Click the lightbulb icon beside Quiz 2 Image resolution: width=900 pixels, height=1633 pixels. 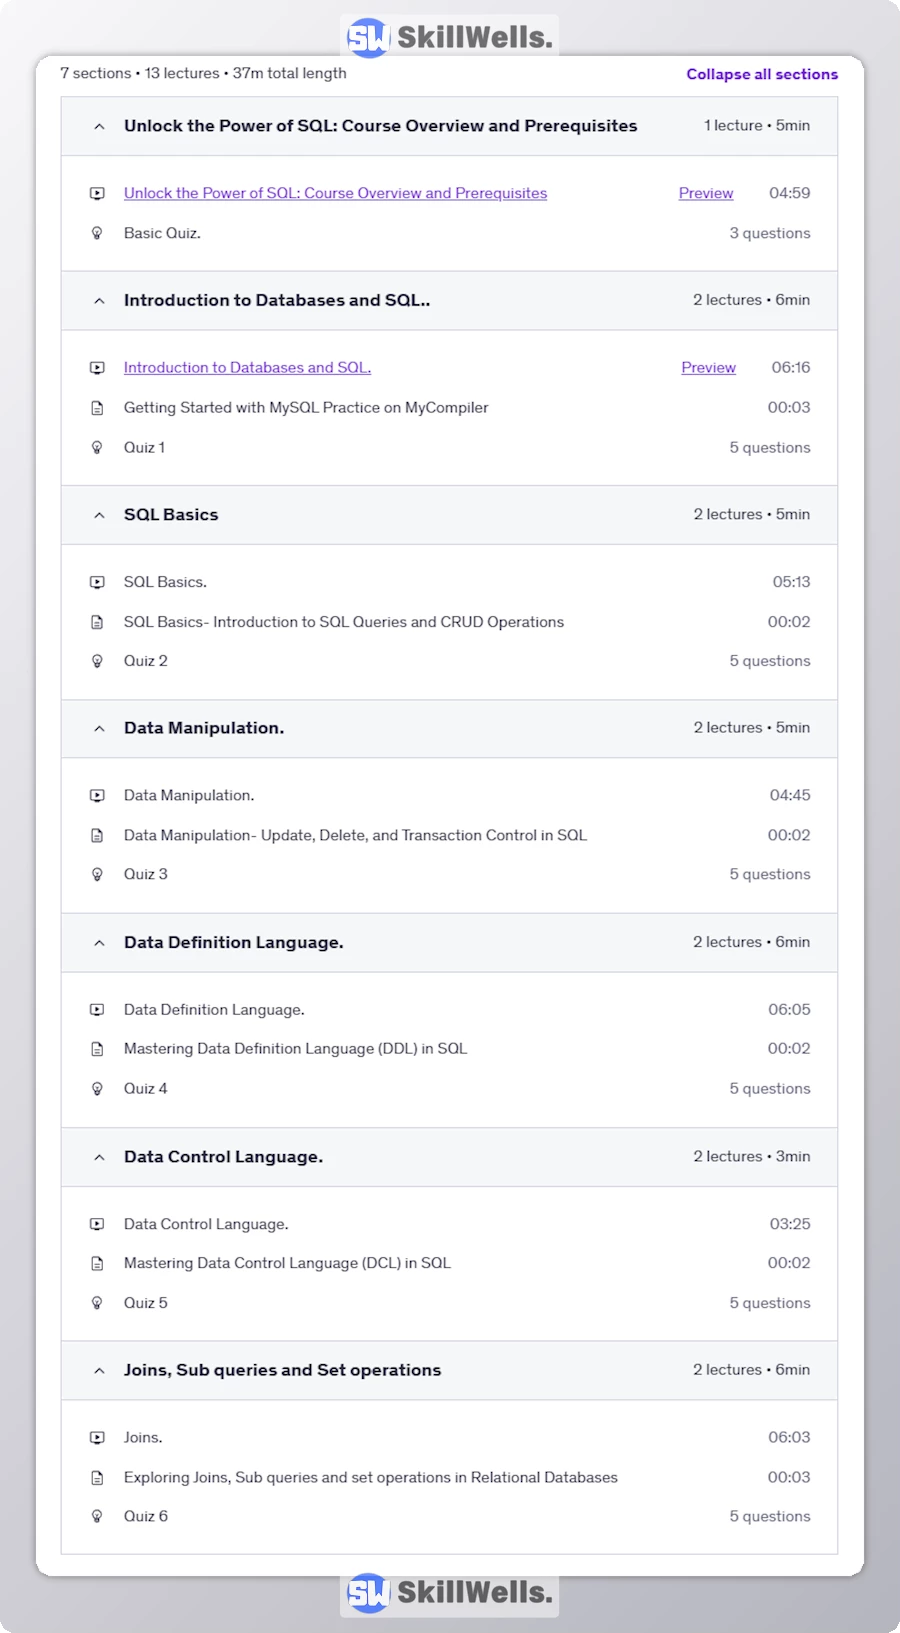tap(97, 661)
